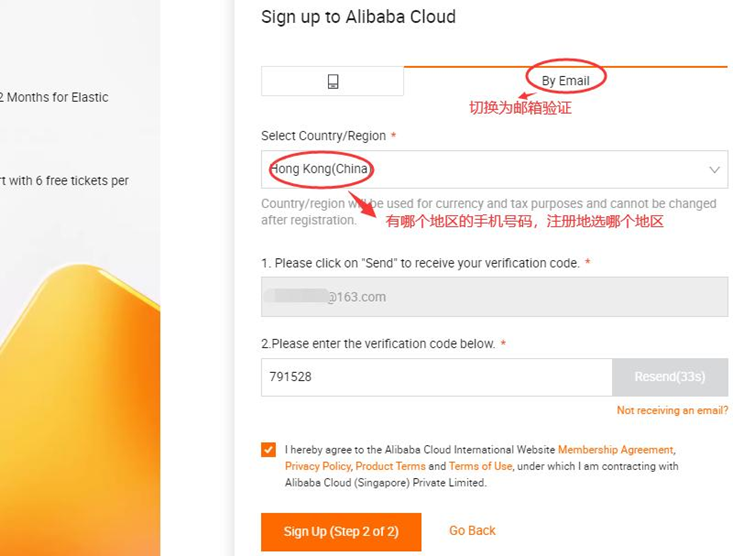
Task: Open the Membership Agreement link
Action: pos(615,450)
